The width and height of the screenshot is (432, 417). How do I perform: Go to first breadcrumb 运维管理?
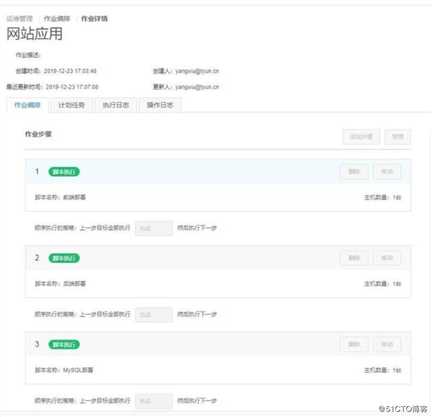tap(19, 19)
